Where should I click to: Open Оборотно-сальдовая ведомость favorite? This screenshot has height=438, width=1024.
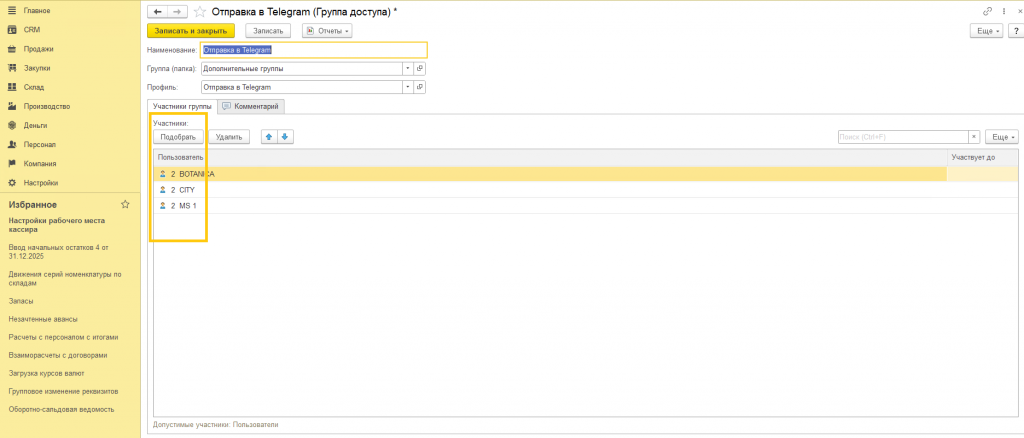pyautogui.click(x=61, y=409)
